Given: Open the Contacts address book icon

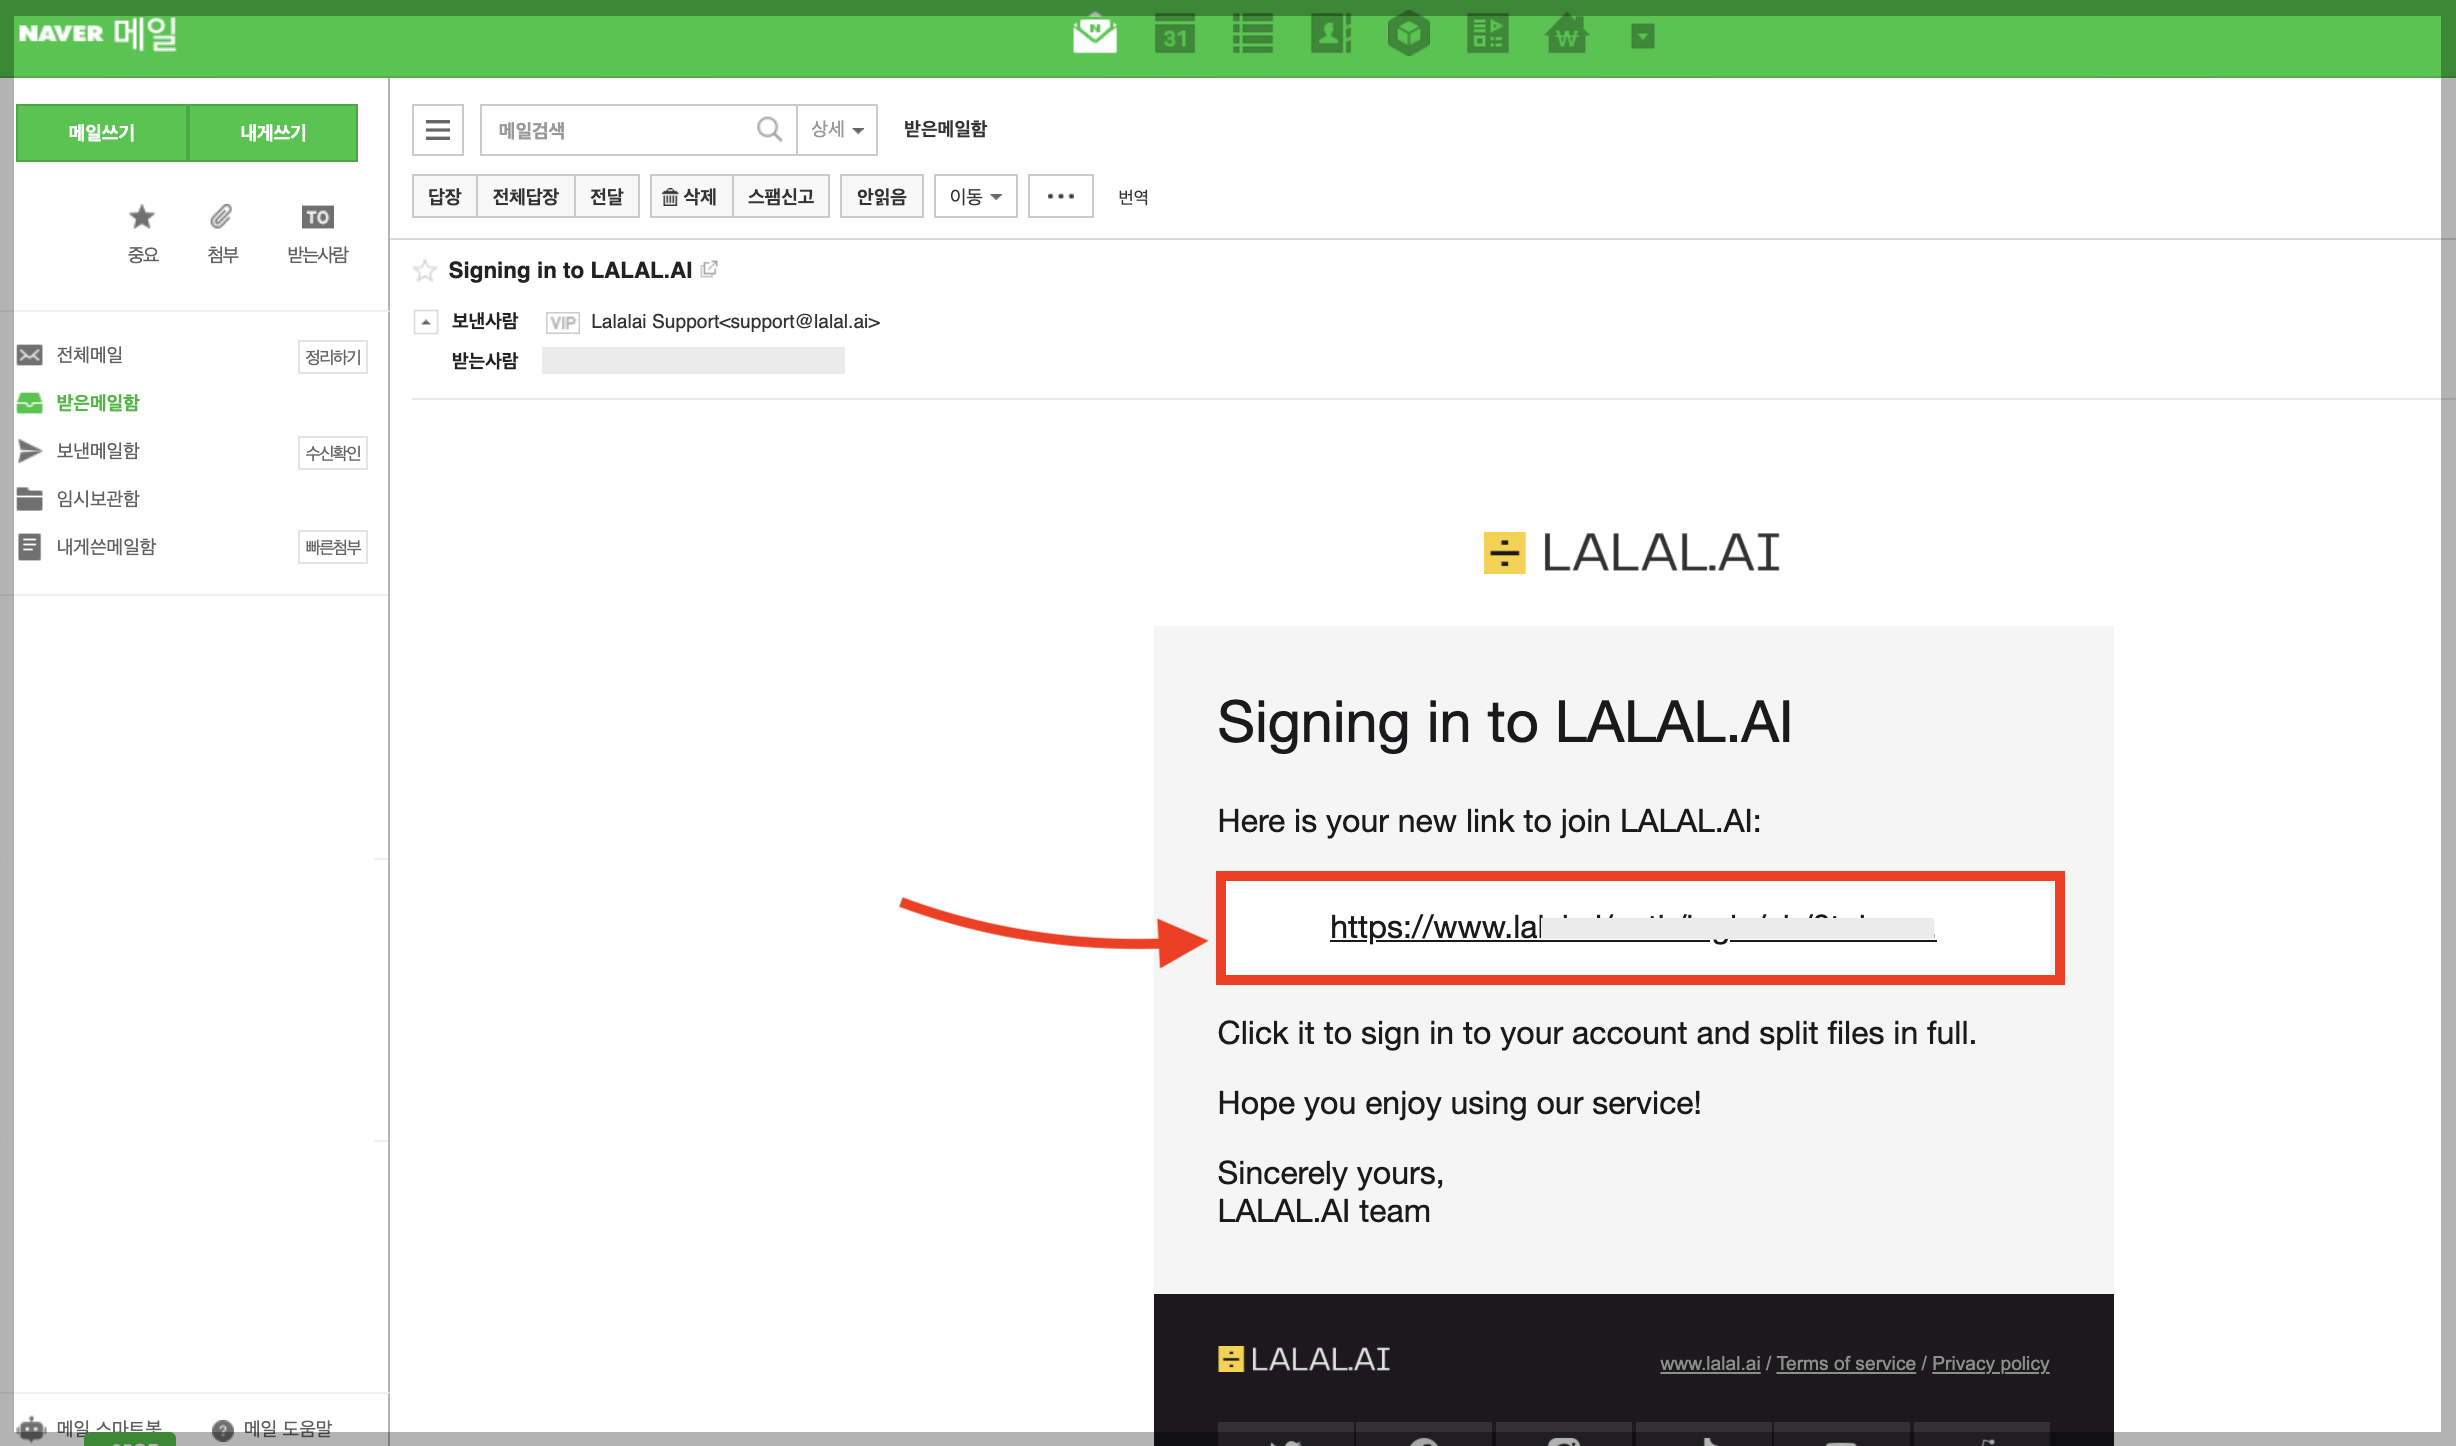Looking at the screenshot, I should [1330, 35].
